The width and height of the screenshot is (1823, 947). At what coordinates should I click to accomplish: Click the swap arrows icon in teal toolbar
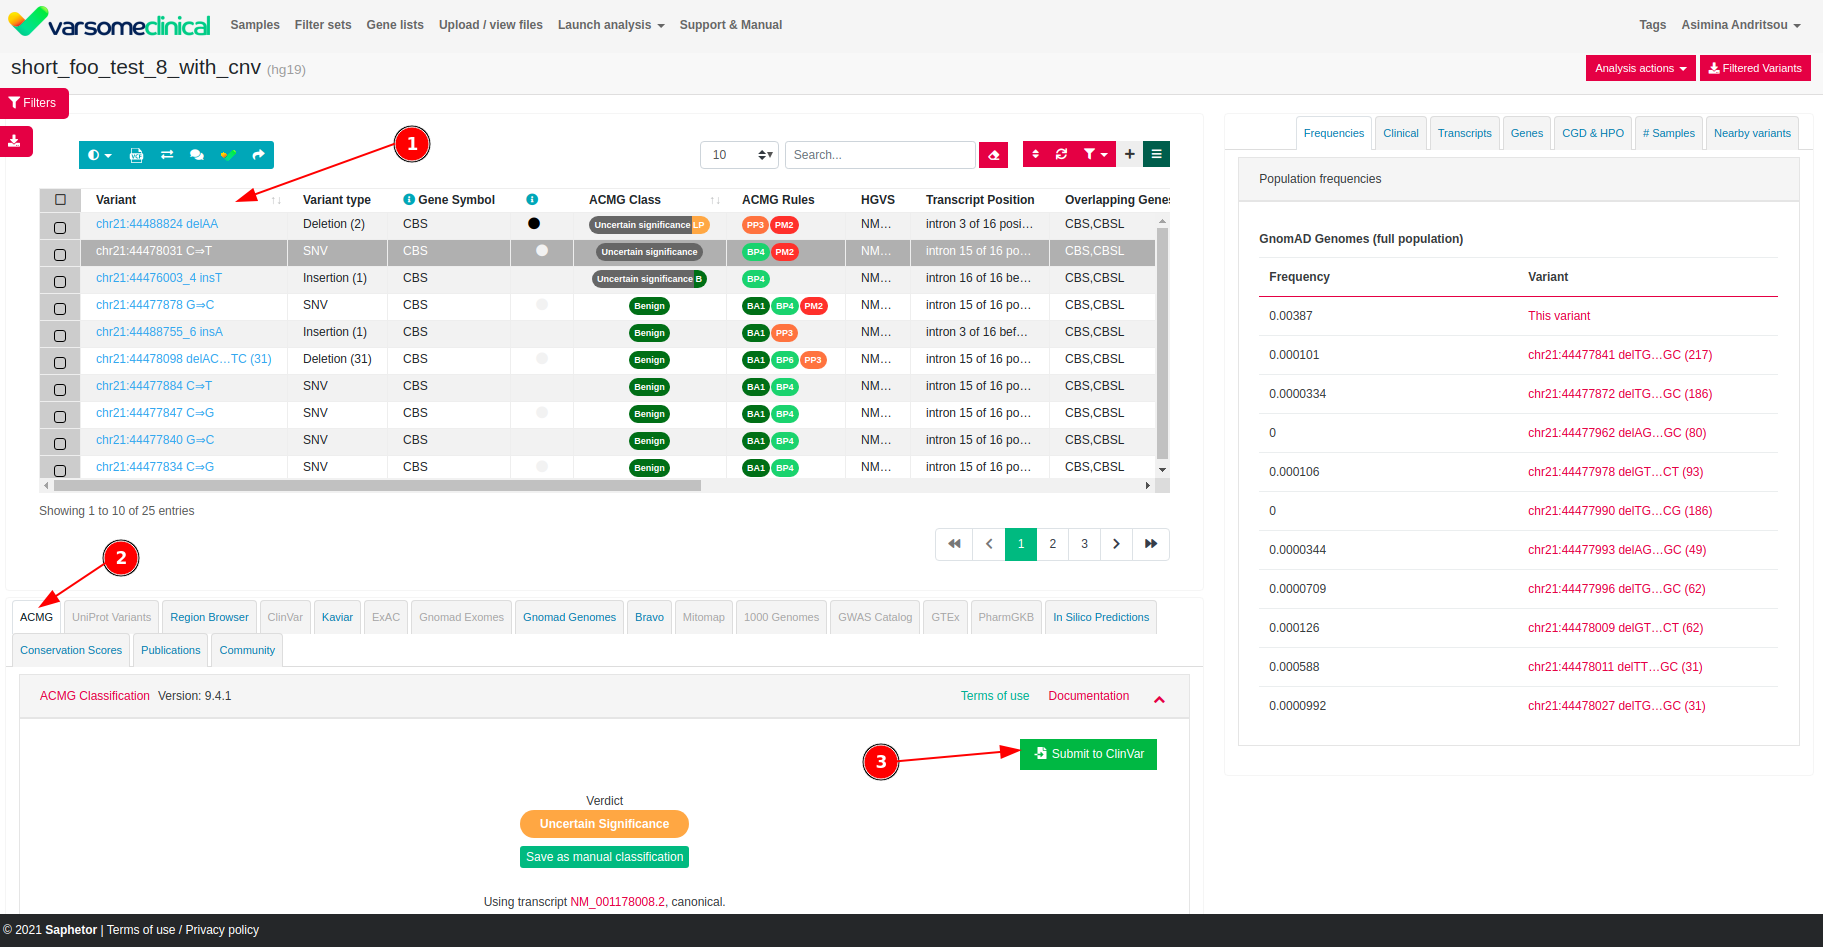coord(167,155)
